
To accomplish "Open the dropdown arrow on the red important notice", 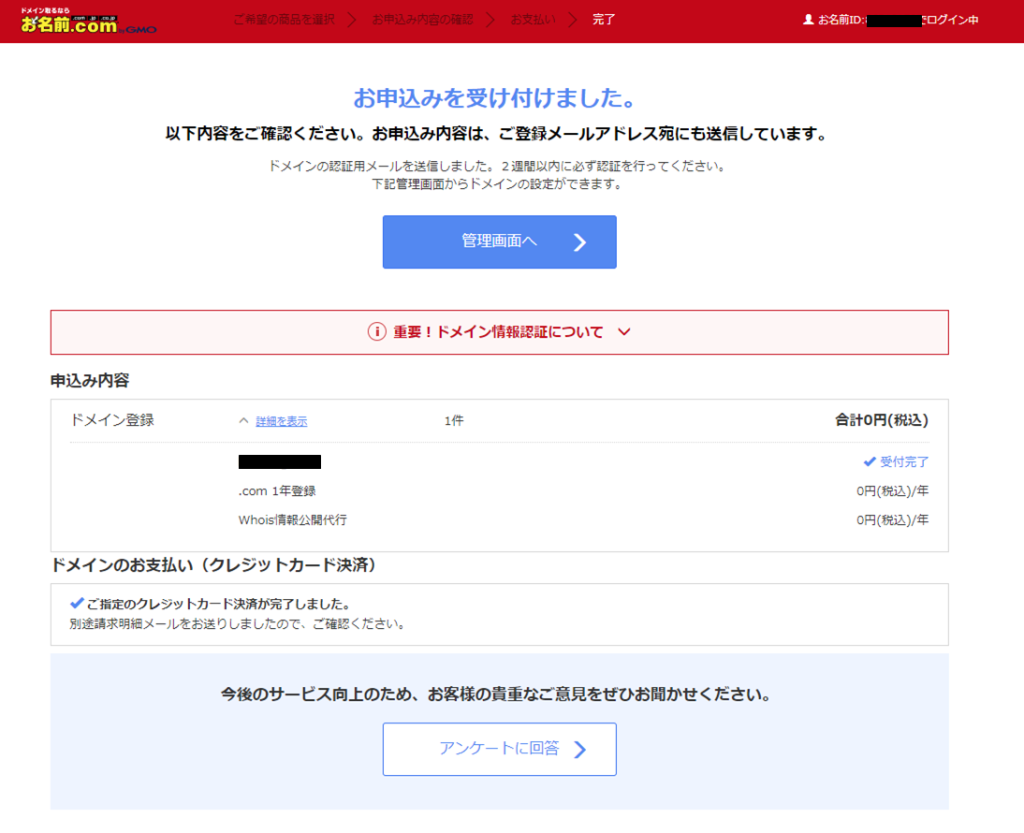I will pyautogui.click(x=625, y=333).
